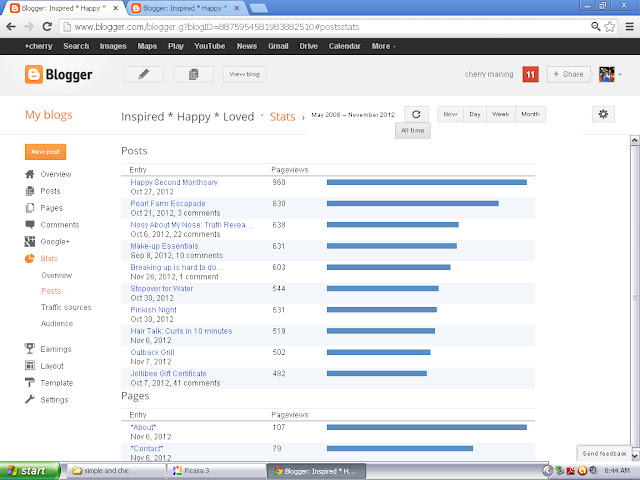
Task: Click the New post button
Action: (x=45, y=152)
